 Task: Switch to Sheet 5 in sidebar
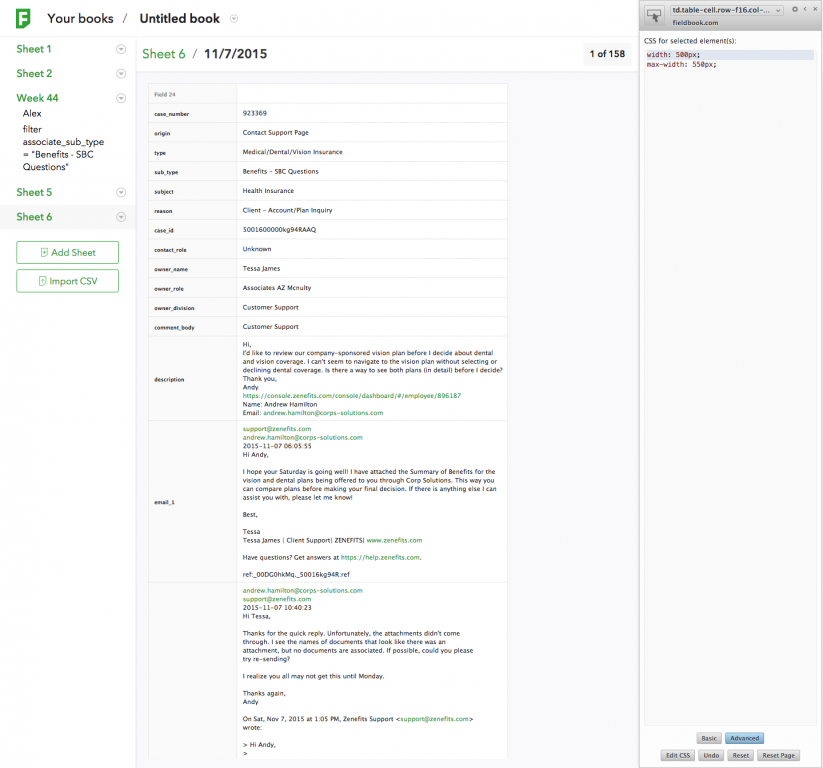34,192
